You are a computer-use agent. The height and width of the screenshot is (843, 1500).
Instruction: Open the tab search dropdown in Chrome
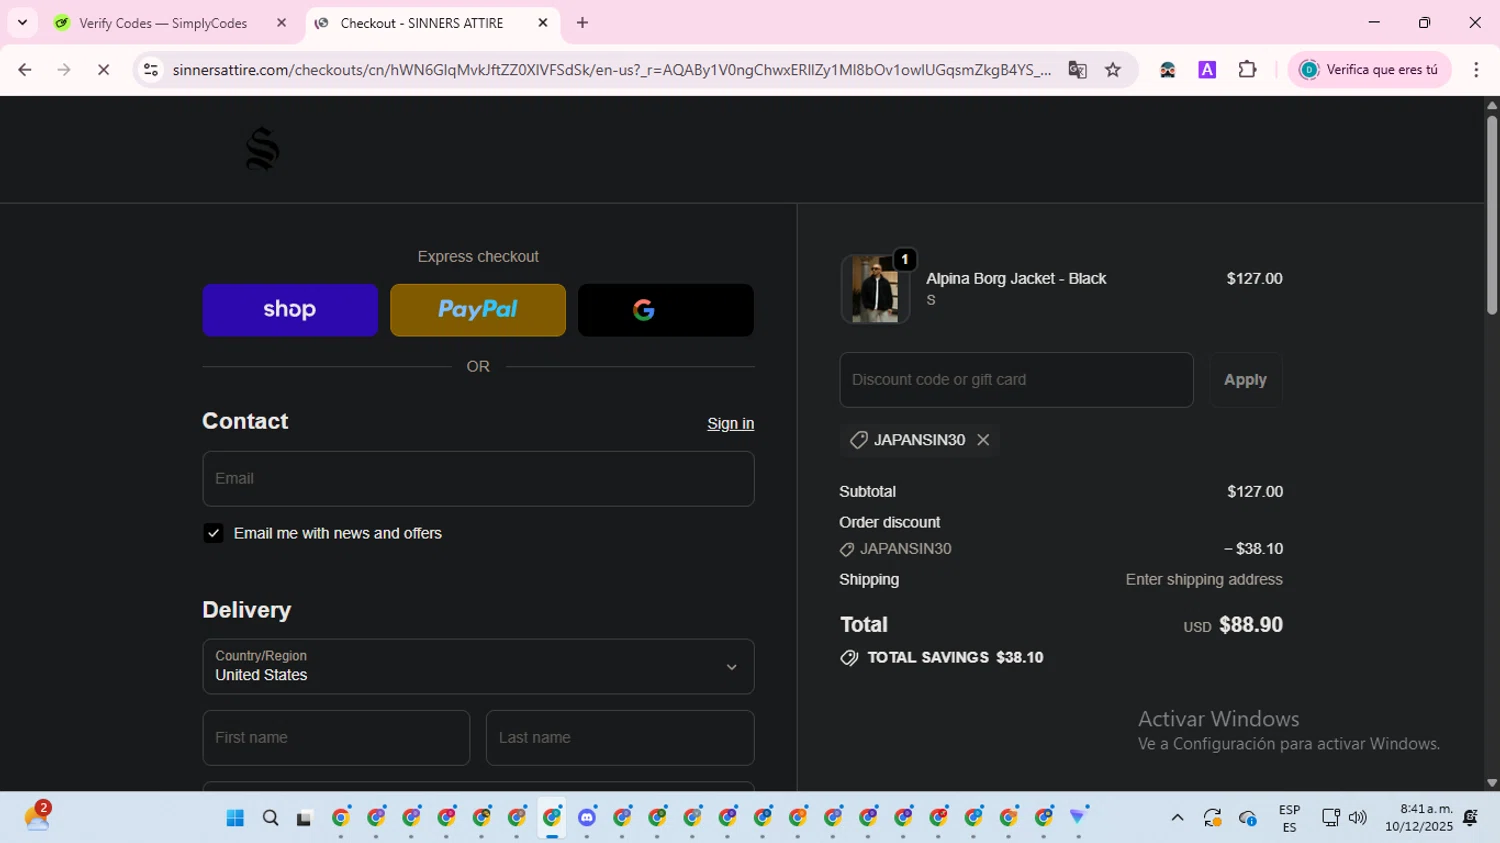pos(22,22)
